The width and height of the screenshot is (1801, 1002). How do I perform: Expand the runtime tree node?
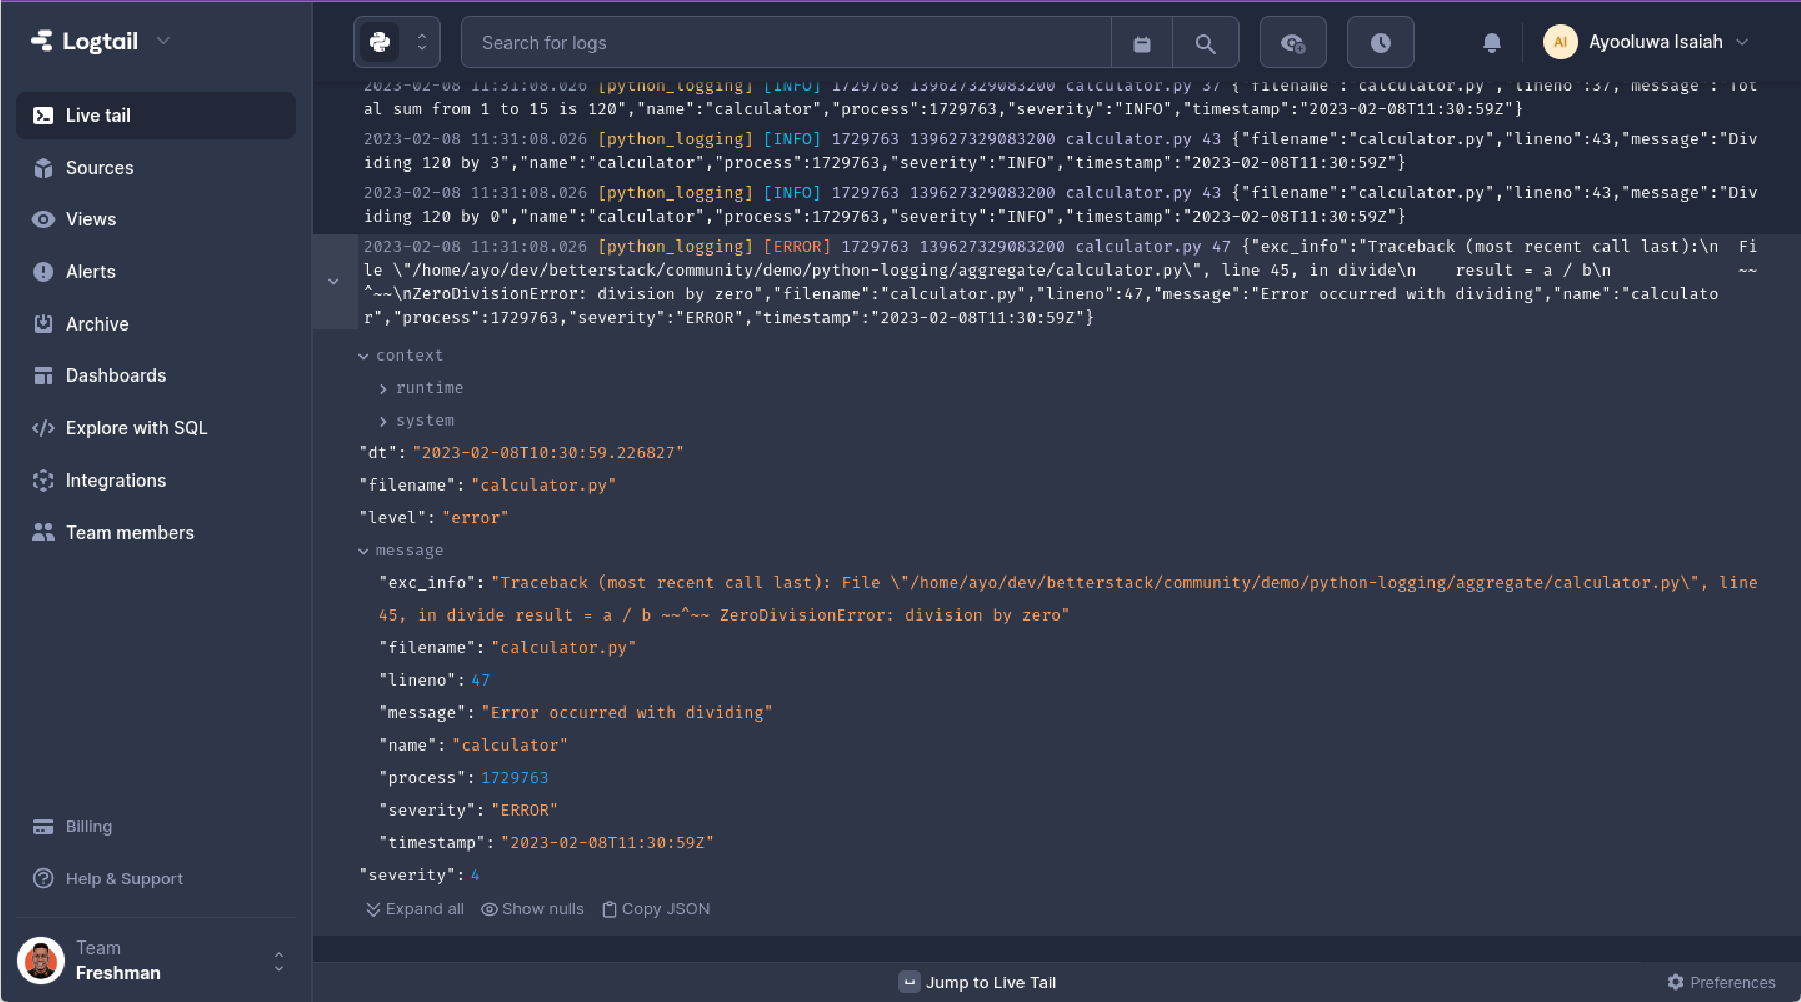pos(383,388)
